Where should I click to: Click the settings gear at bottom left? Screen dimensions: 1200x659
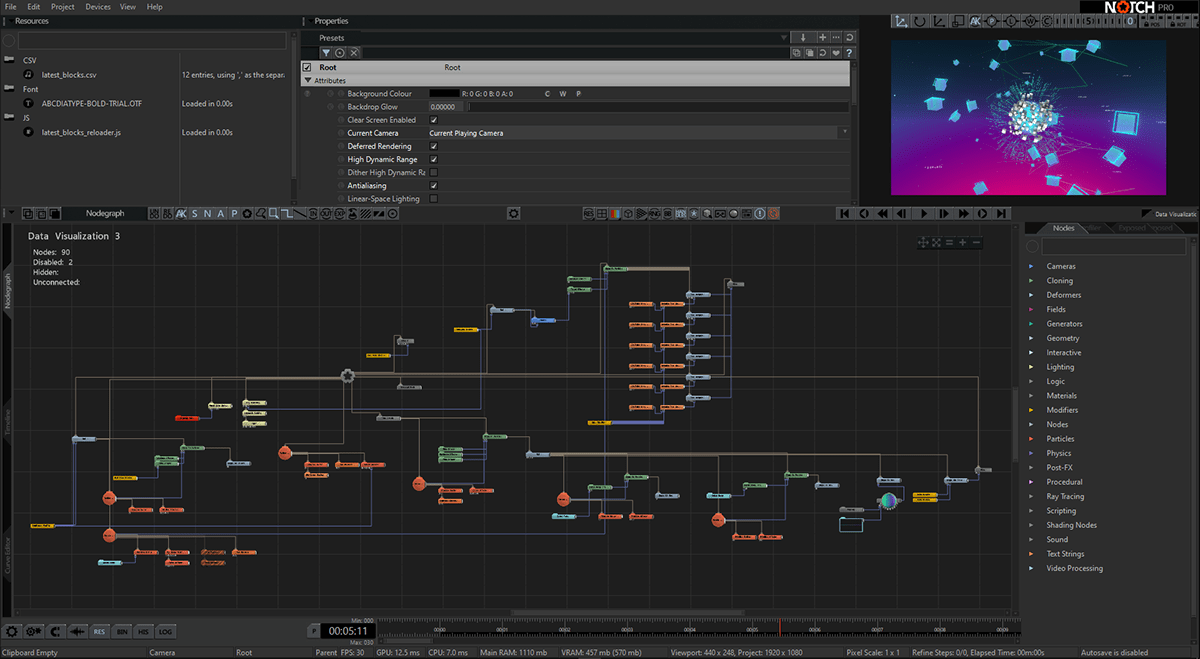12,631
